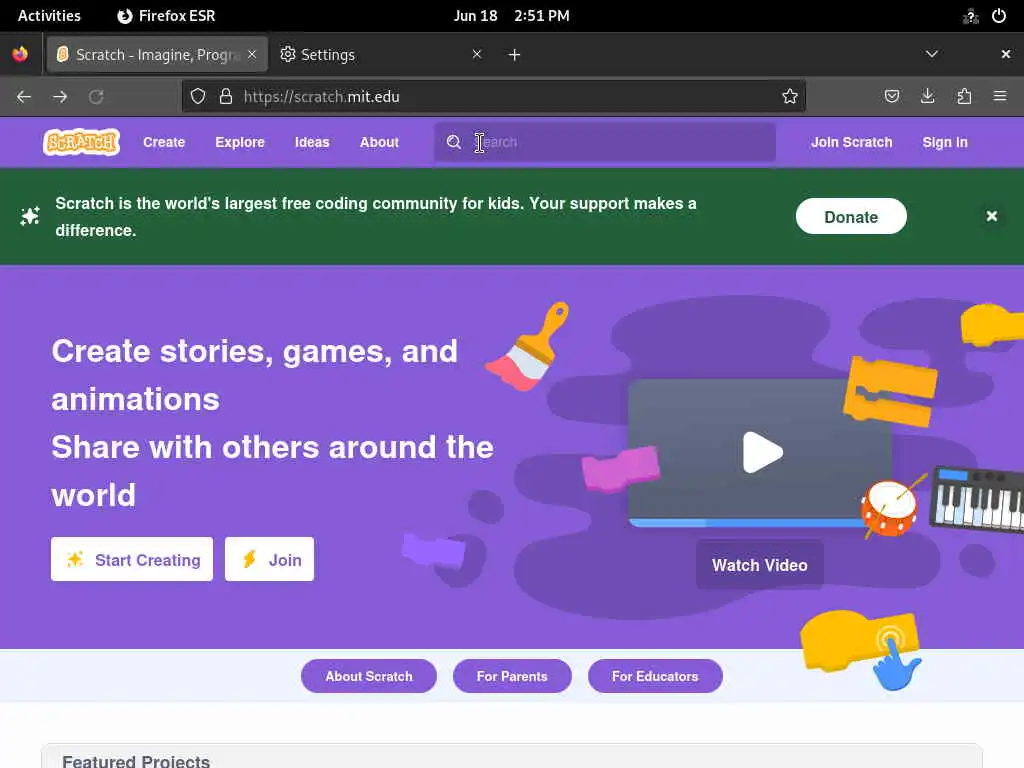Open the clock and calendar in top bar
Image resolution: width=1024 pixels, height=768 pixels.
(x=511, y=16)
